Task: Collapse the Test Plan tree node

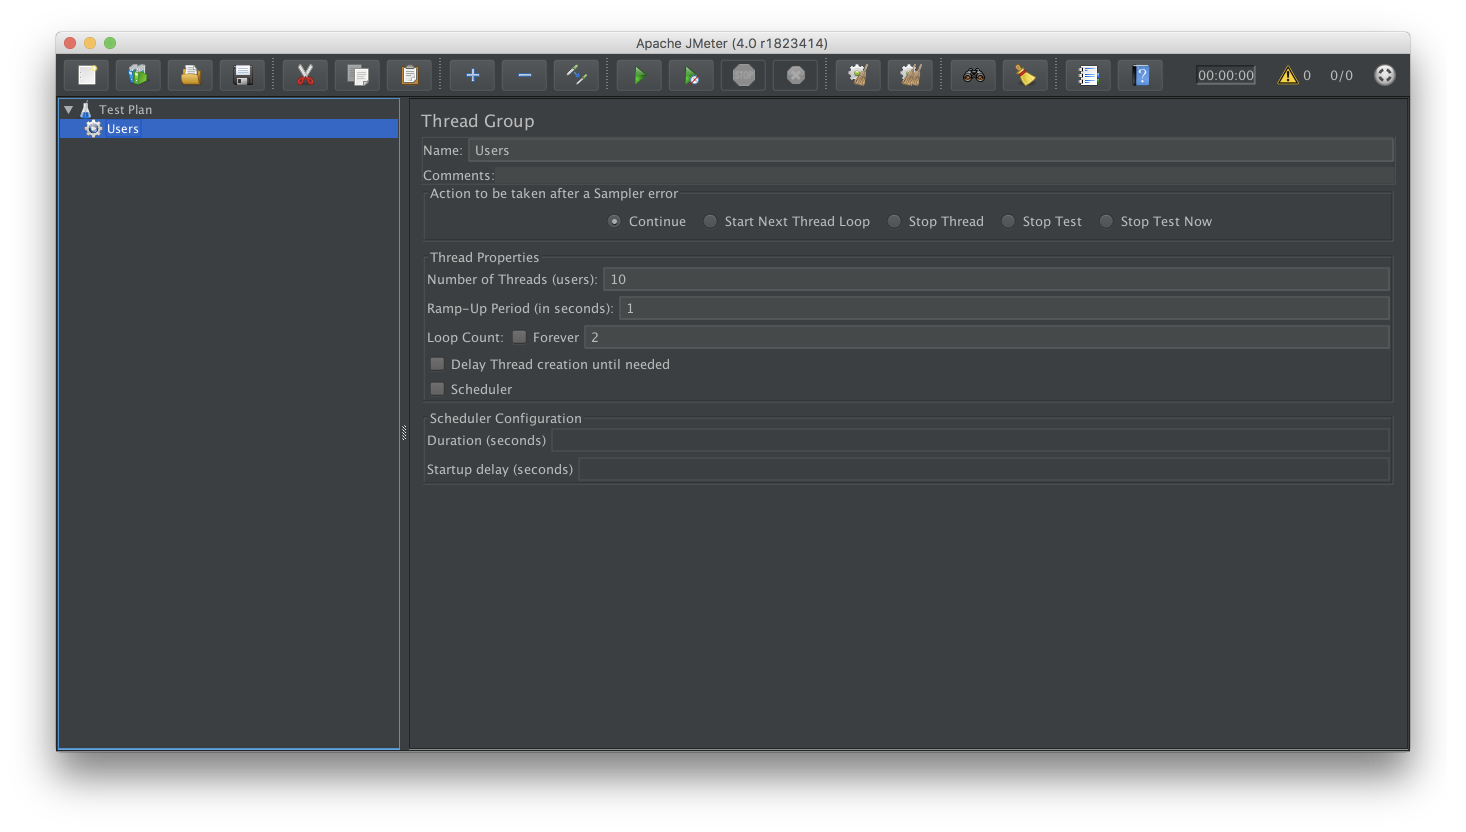Action: [x=69, y=109]
